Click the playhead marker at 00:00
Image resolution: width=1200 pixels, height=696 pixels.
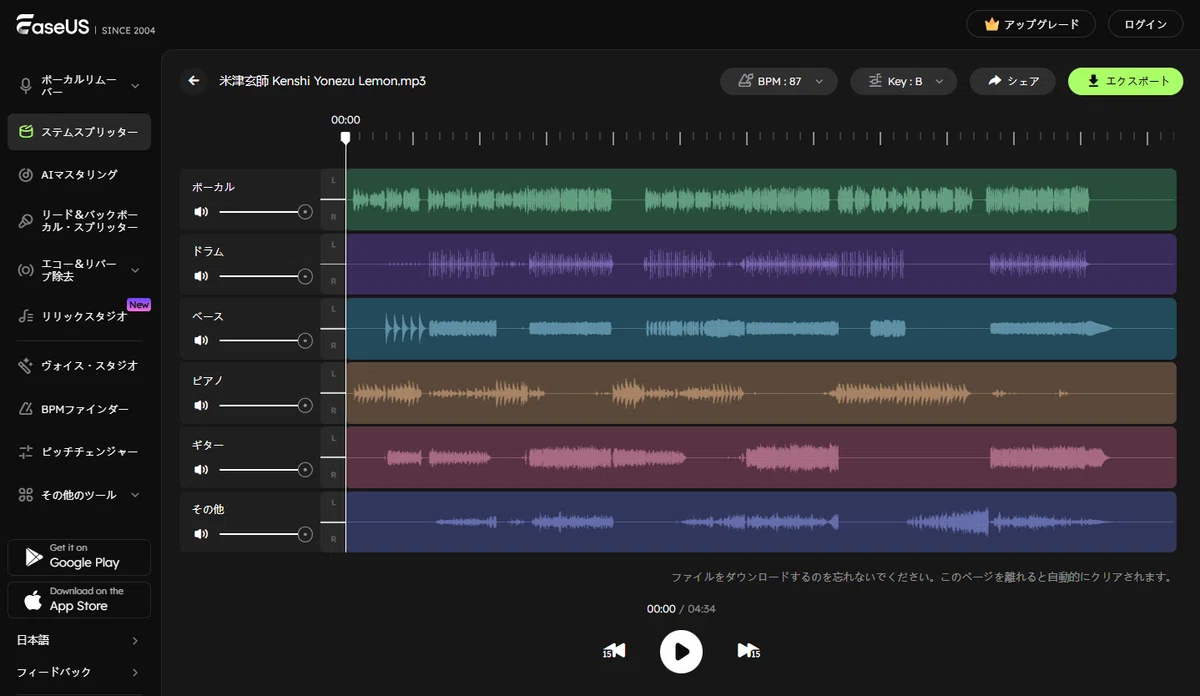coord(345,138)
